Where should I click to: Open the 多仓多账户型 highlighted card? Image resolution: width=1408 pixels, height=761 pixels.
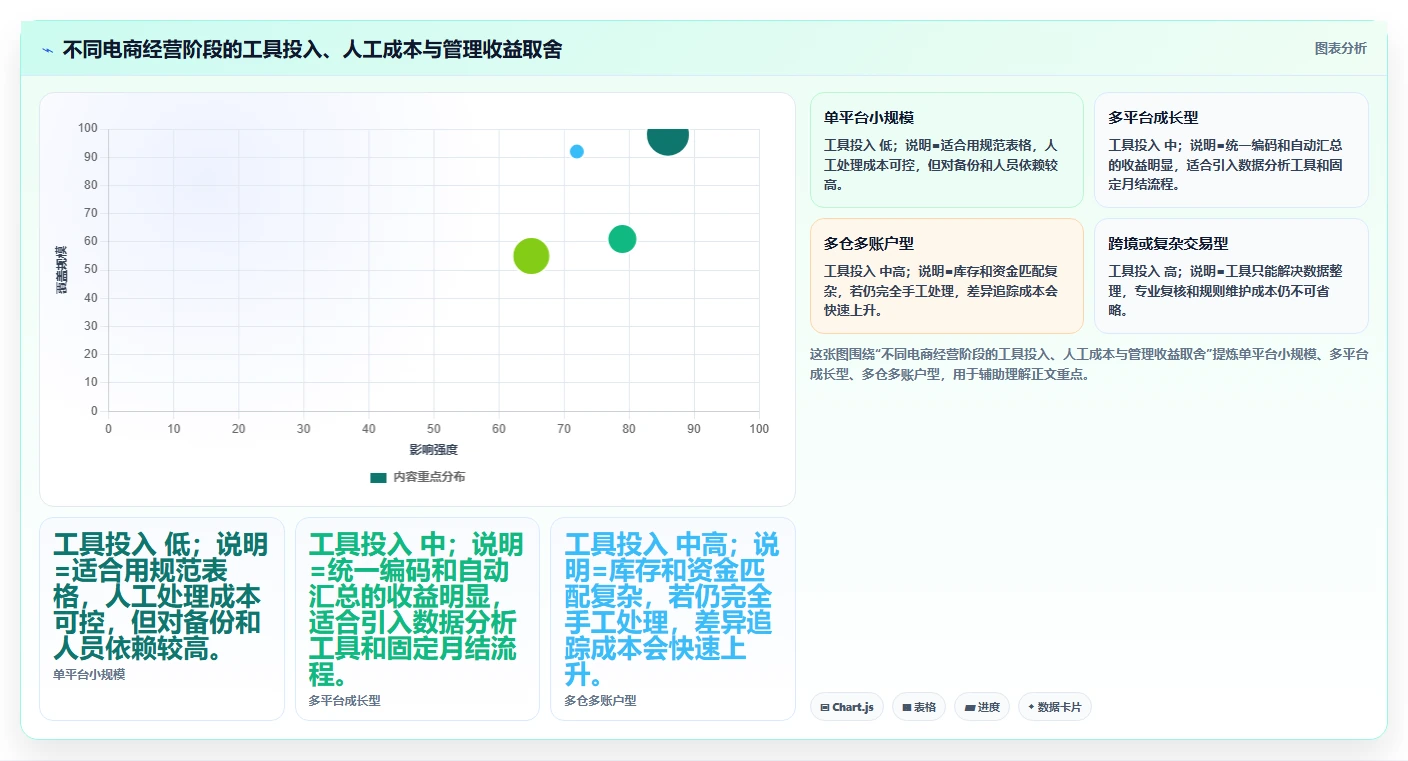click(946, 276)
